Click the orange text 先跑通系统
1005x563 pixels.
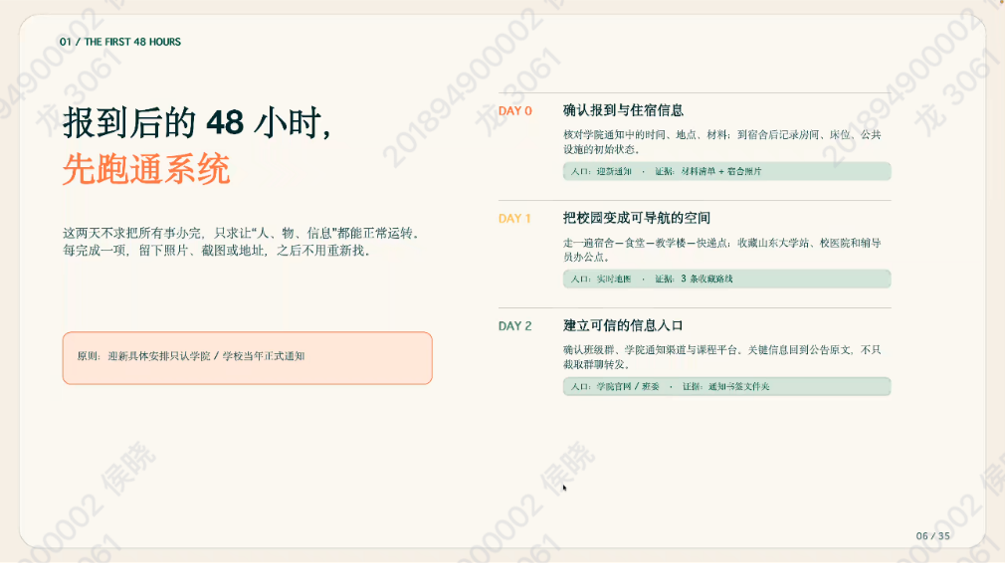[146, 169]
